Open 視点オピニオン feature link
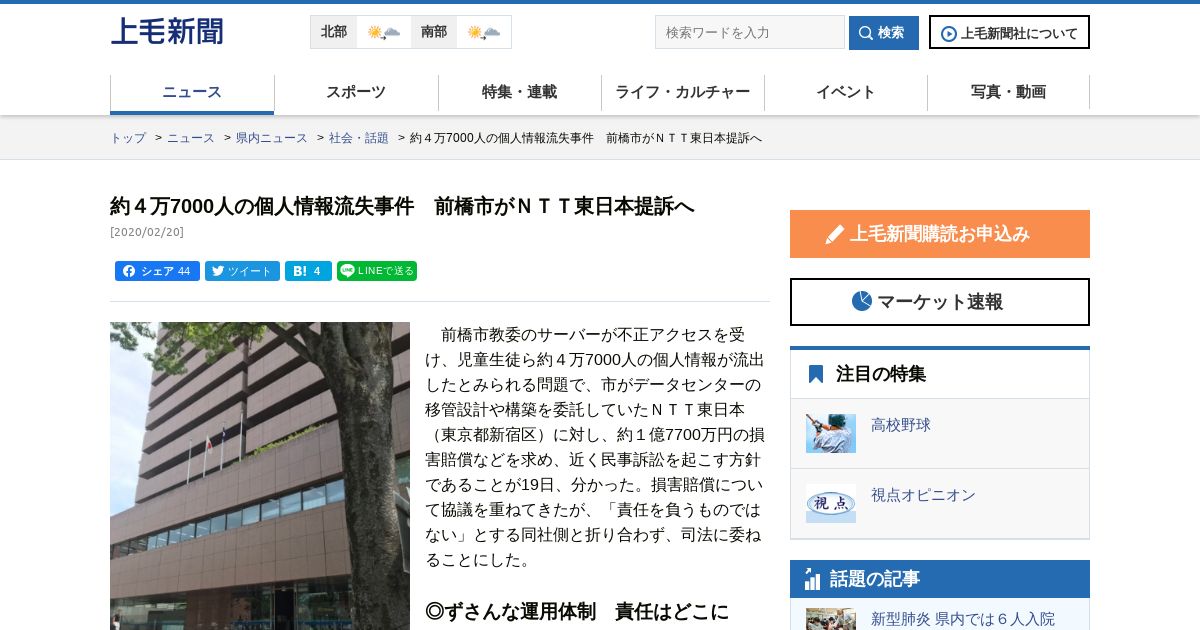 point(923,495)
